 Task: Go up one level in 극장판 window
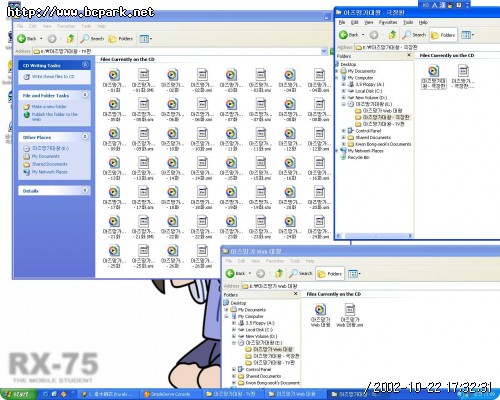coord(393,35)
